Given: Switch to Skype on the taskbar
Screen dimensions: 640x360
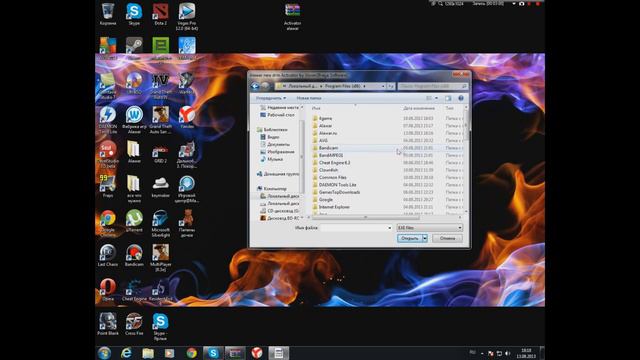Looking at the screenshot, I should 213,353.
